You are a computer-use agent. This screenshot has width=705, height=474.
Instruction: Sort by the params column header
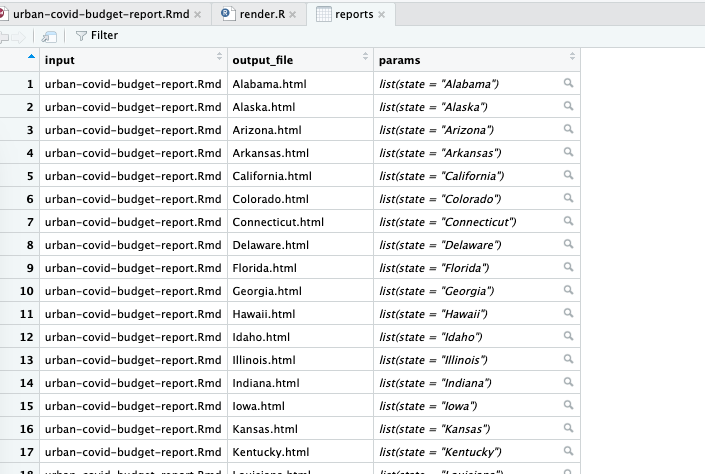tap(477, 60)
